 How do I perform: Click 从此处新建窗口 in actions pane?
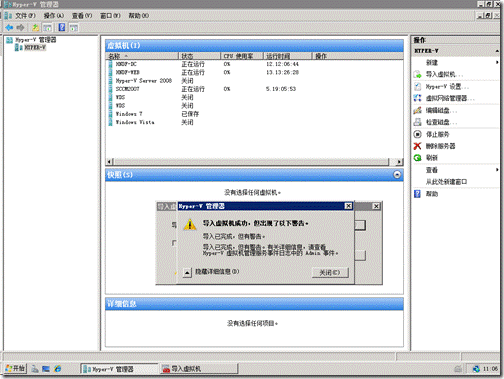[446, 182]
